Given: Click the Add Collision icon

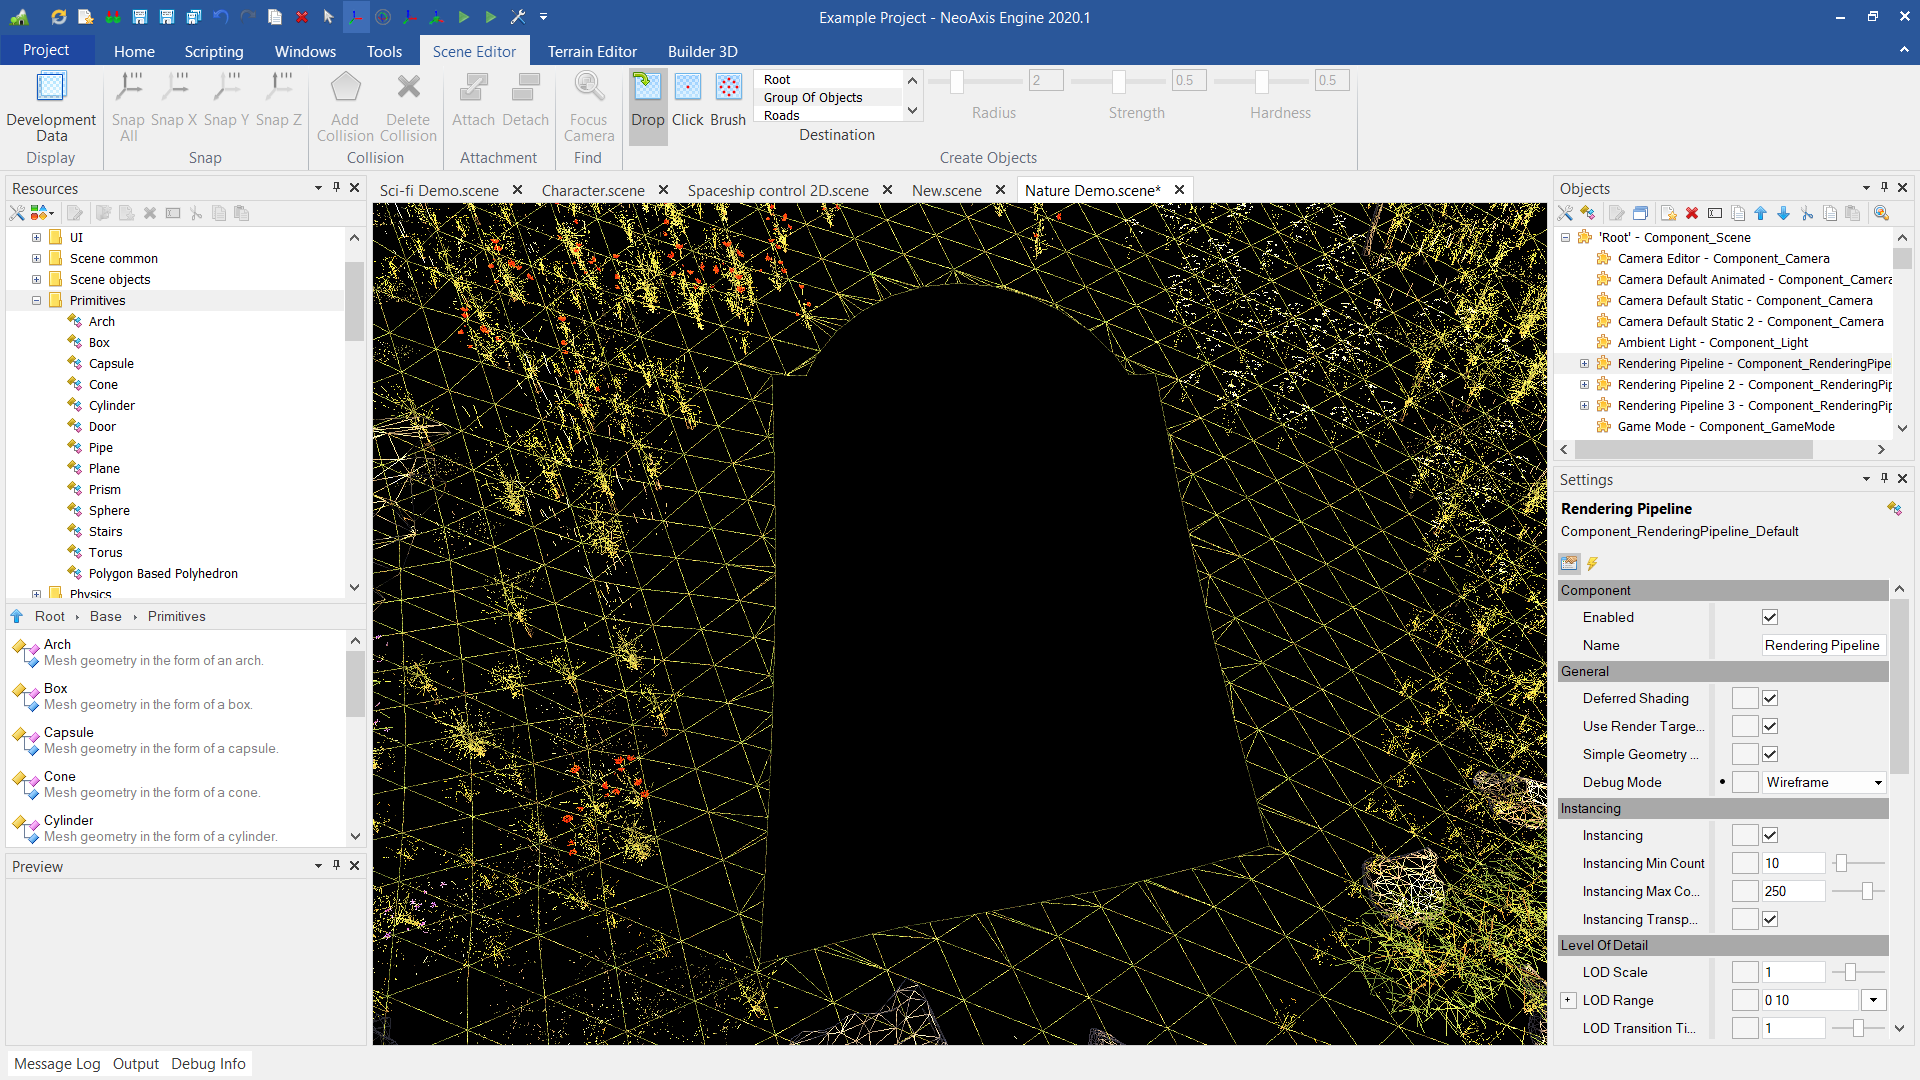Looking at the screenshot, I should (345, 88).
